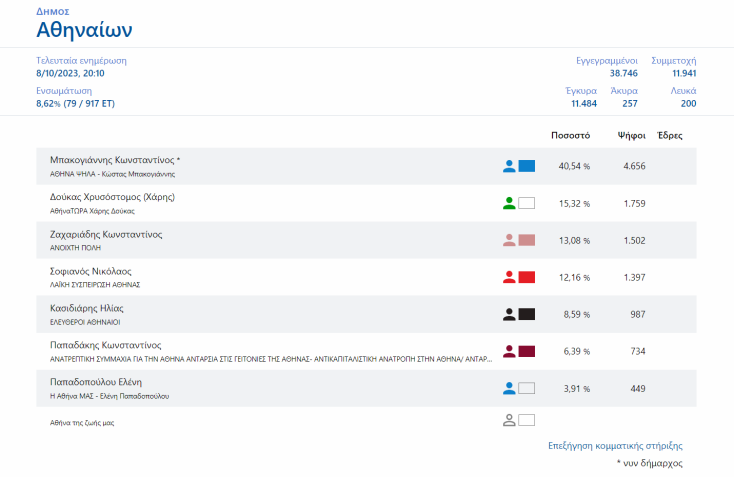
Task: Click blue color box for Μπακογιάννης
Action: [527, 166]
